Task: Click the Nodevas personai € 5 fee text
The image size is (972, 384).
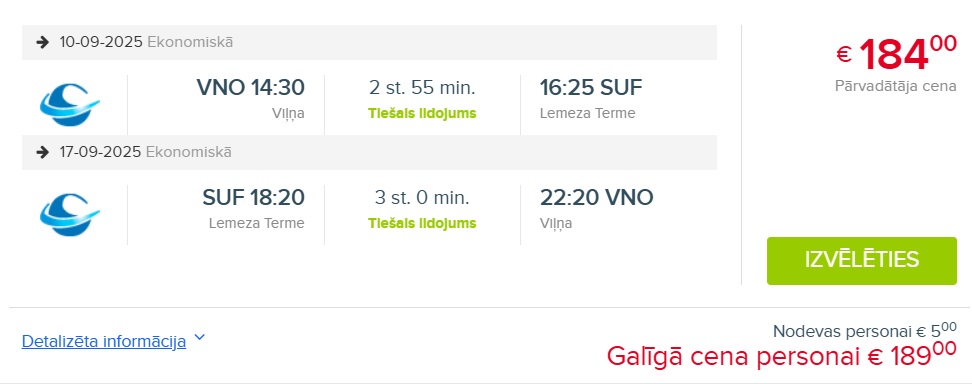Action: (865, 330)
